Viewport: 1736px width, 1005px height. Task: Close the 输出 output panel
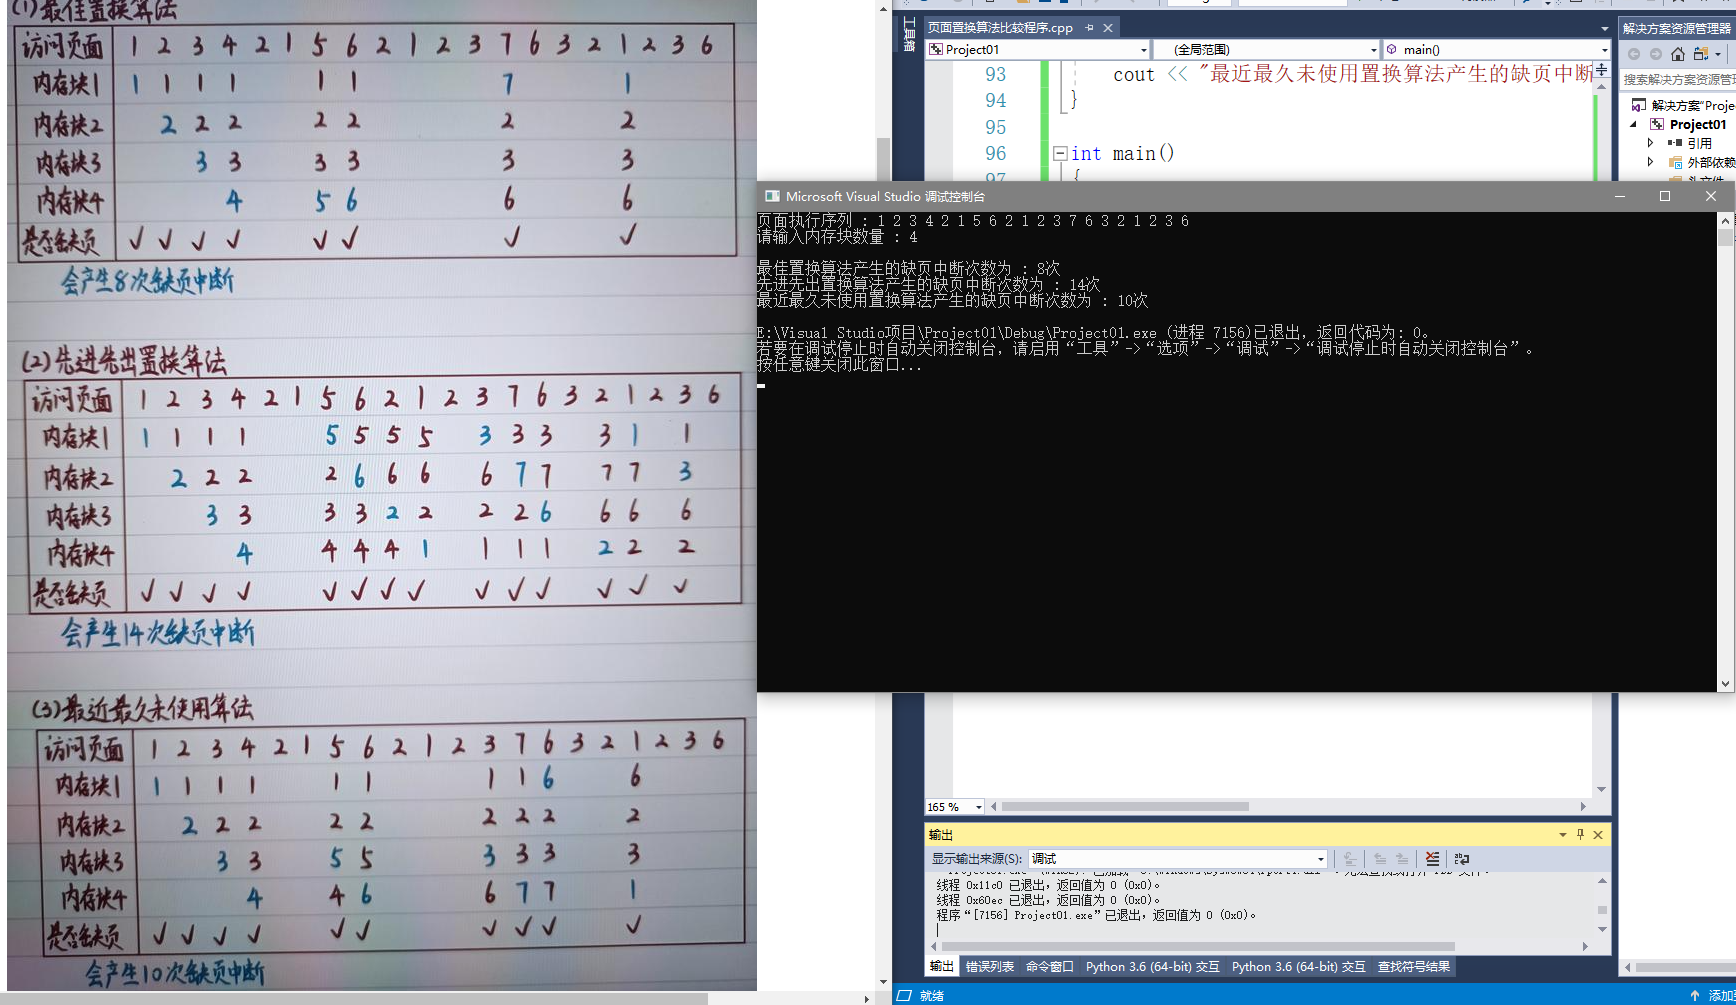[x=1598, y=834]
